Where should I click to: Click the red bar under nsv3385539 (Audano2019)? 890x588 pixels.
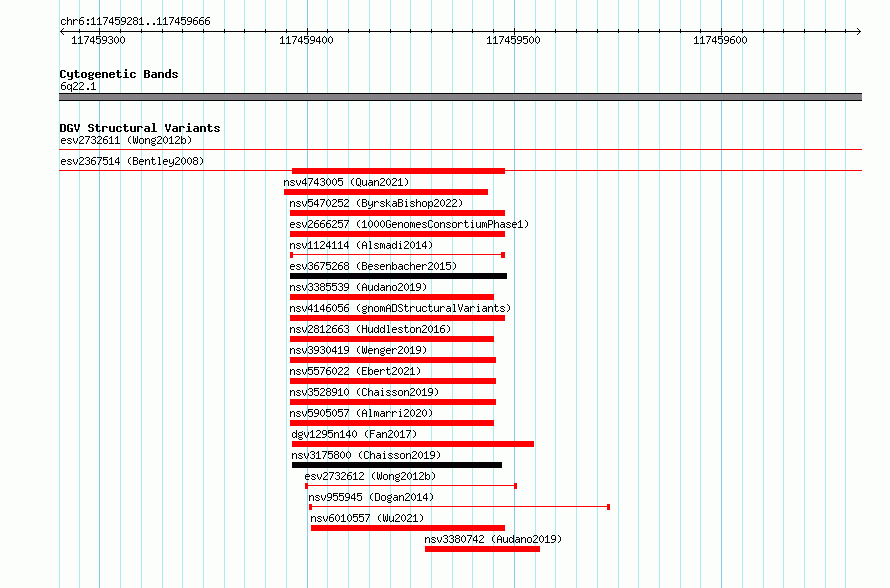pos(392,297)
